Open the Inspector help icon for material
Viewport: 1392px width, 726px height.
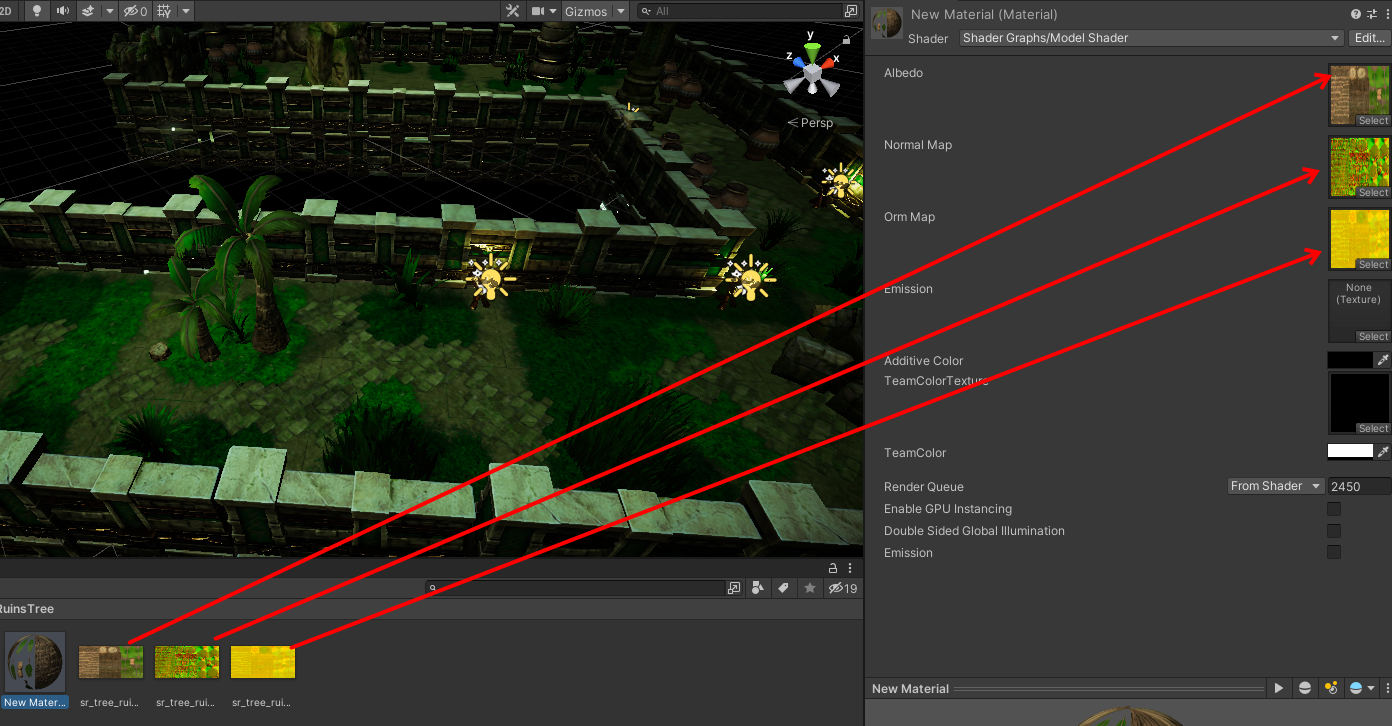coord(1356,14)
